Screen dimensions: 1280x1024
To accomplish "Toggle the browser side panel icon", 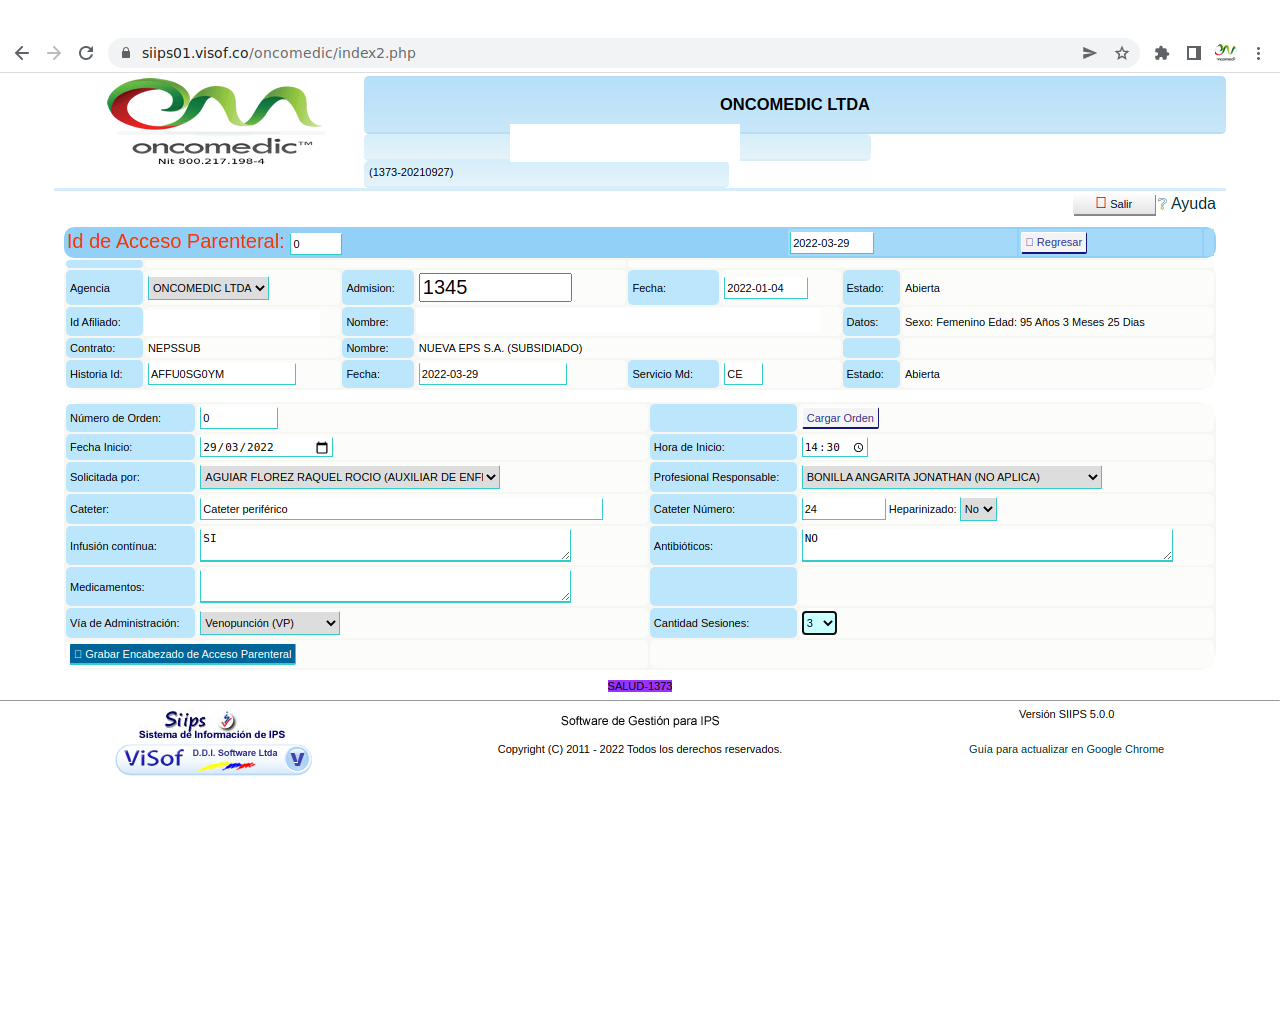I will [1193, 53].
